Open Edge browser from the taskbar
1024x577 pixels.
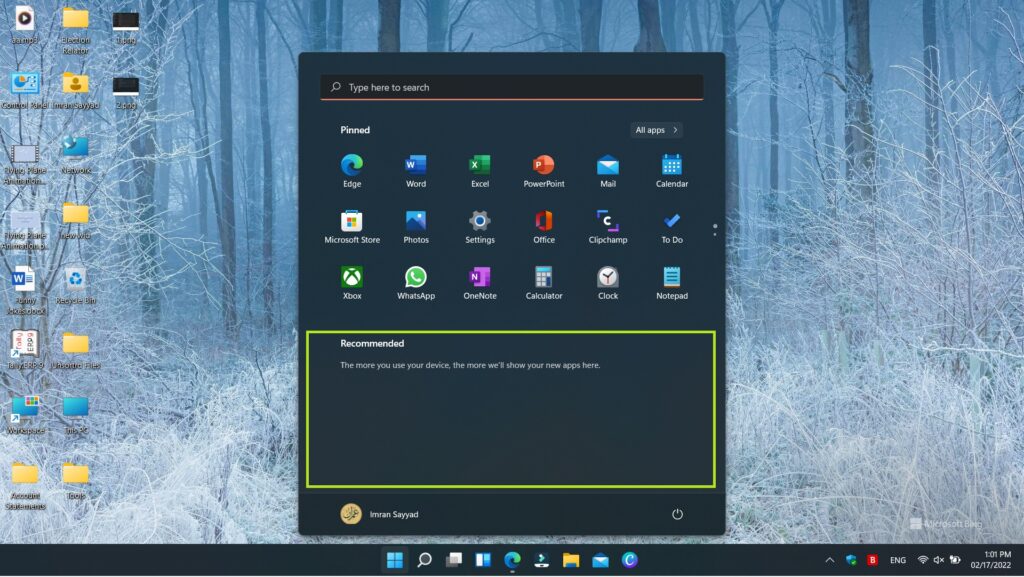coord(513,560)
